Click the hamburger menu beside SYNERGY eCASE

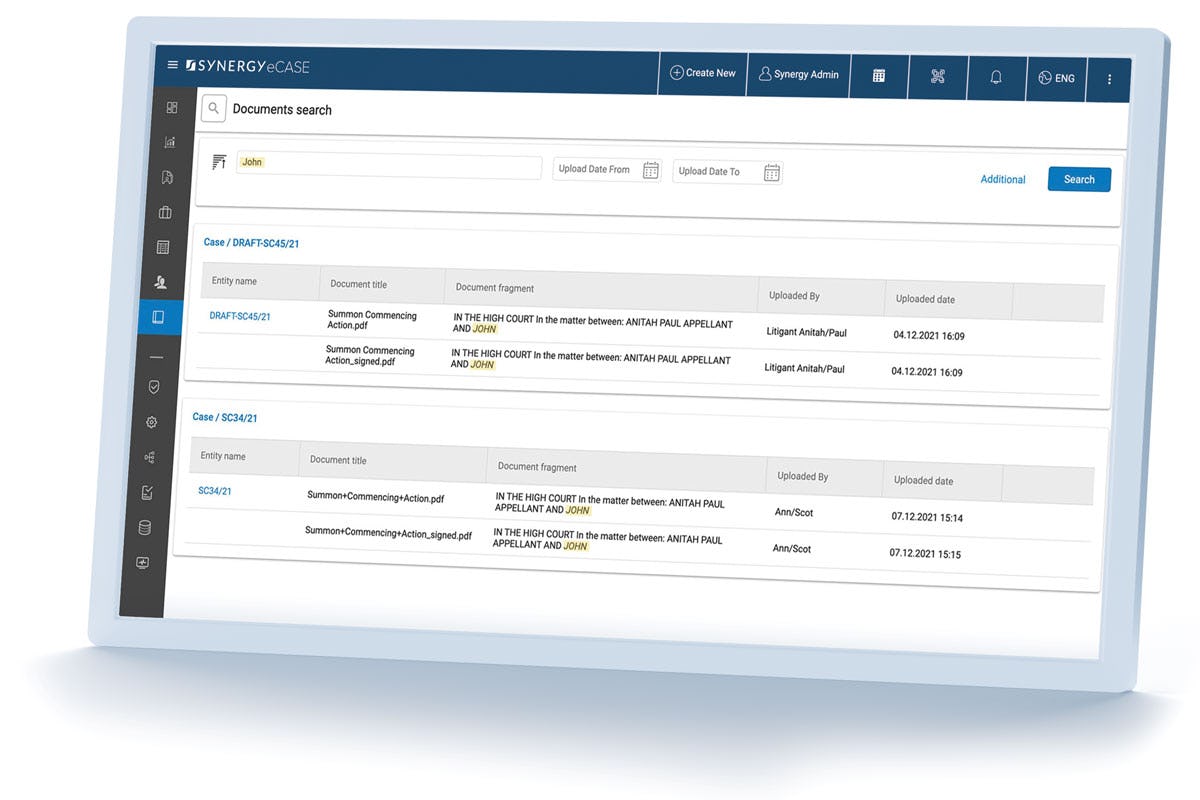coord(173,63)
